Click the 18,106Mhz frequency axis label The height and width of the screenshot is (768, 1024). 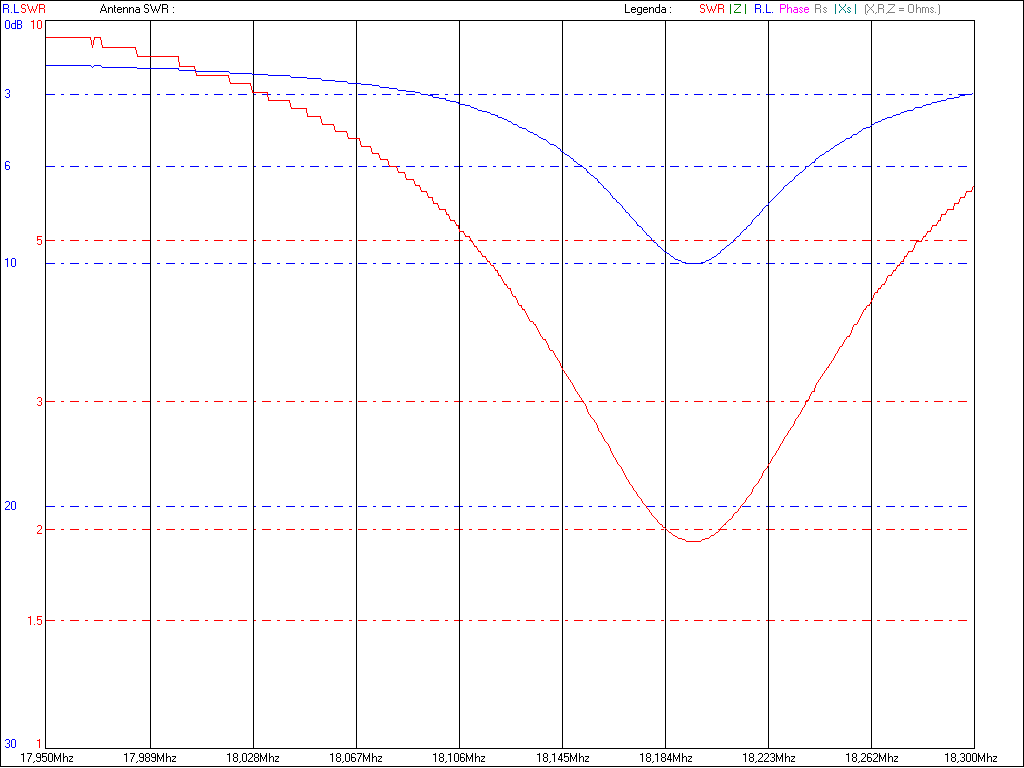(x=461, y=758)
